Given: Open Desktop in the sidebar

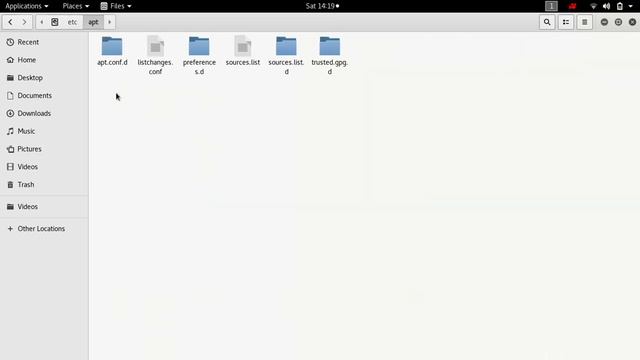Looking at the screenshot, I should tap(44, 78).
